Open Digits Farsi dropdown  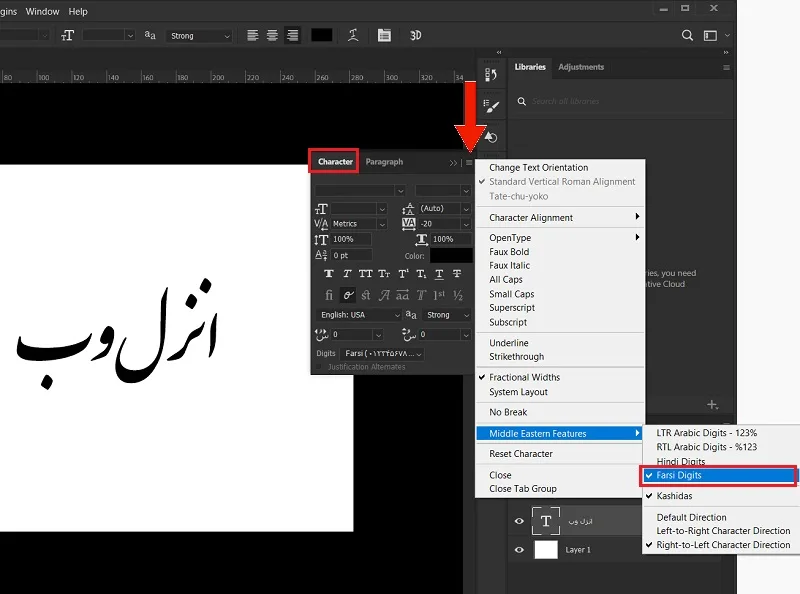click(x=382, y=354)
